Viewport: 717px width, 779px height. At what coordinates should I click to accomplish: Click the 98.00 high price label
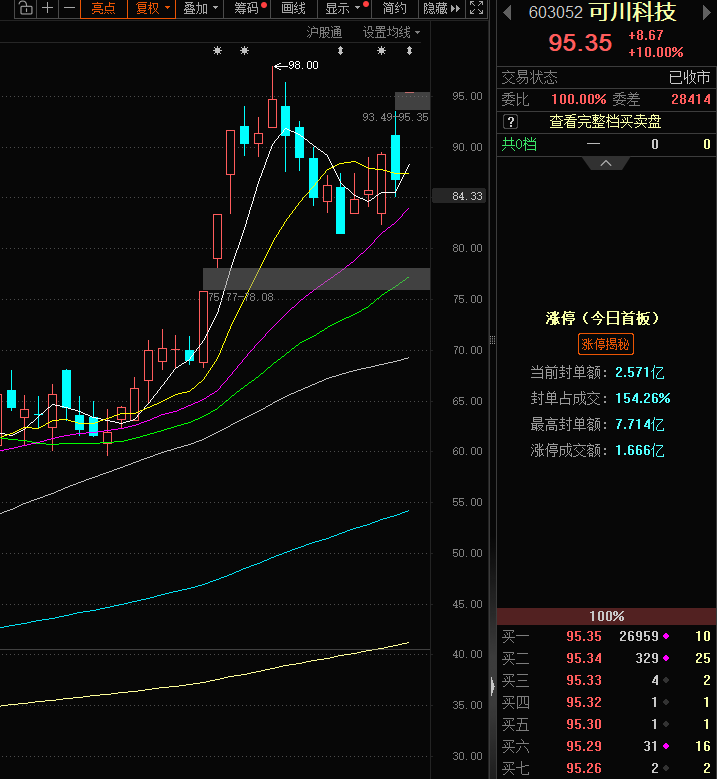(x=304, y=65)
